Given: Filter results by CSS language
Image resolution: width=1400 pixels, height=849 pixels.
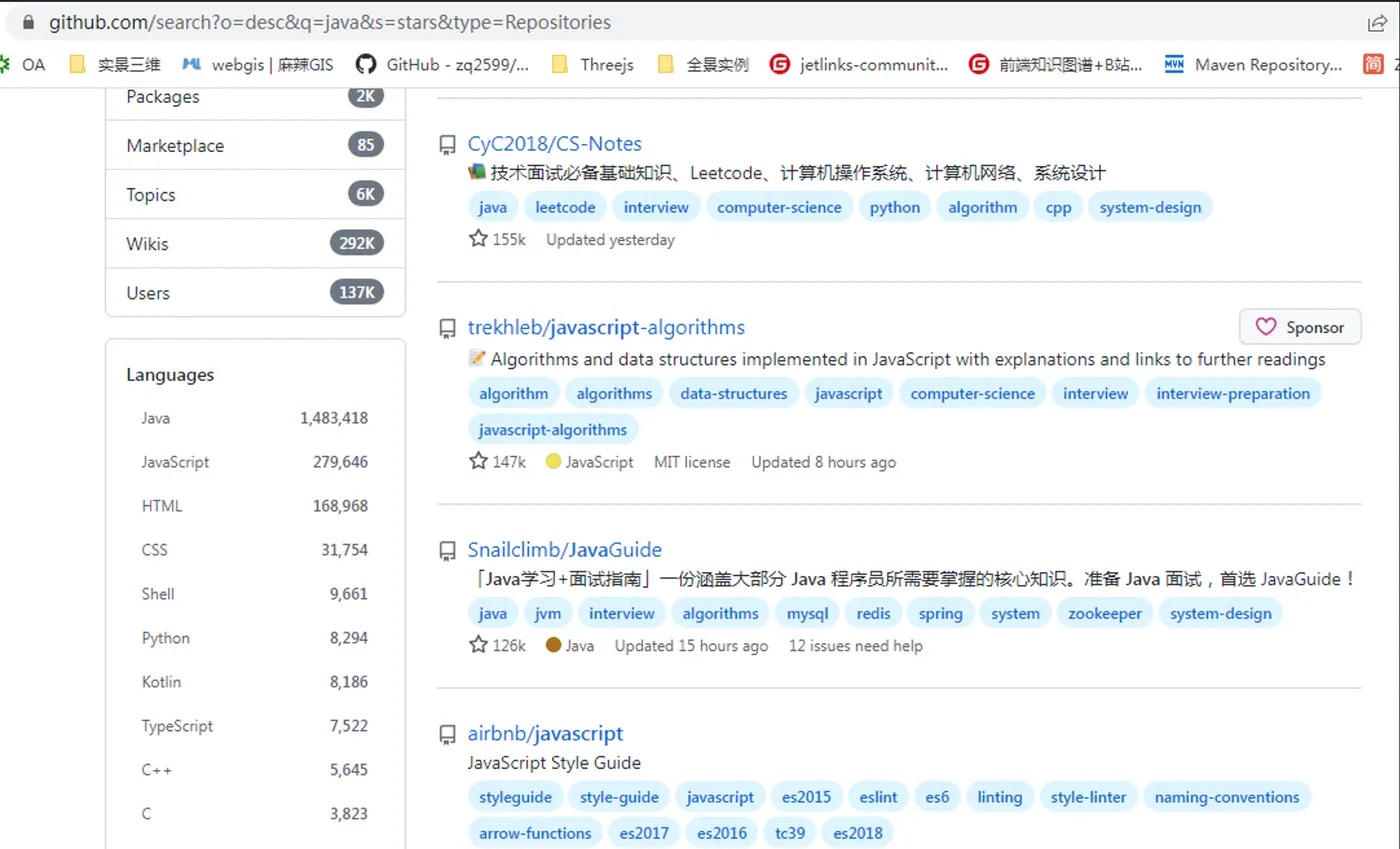Looking at the screenshot, I should point(255,550).
